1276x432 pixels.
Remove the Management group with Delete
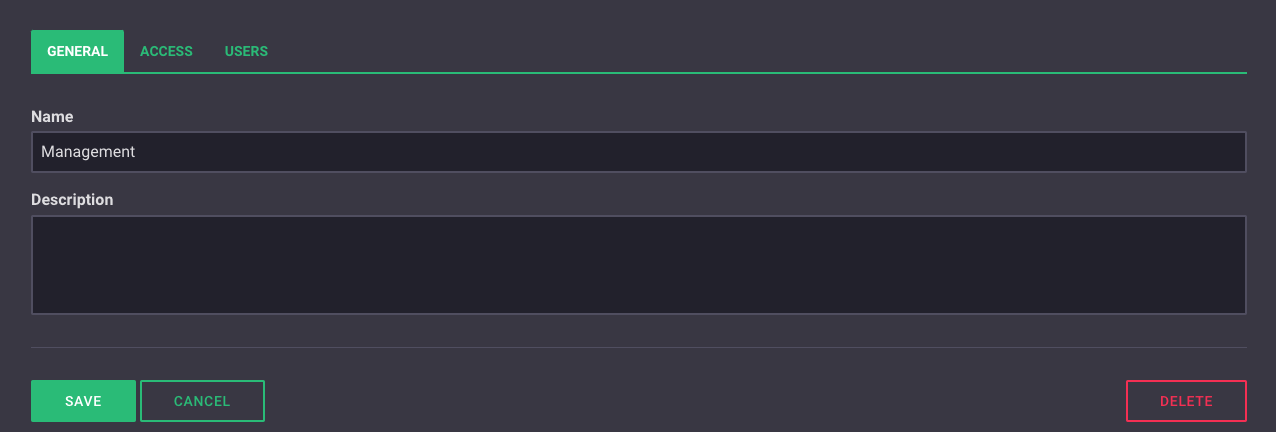click(x=1186, y=401)
